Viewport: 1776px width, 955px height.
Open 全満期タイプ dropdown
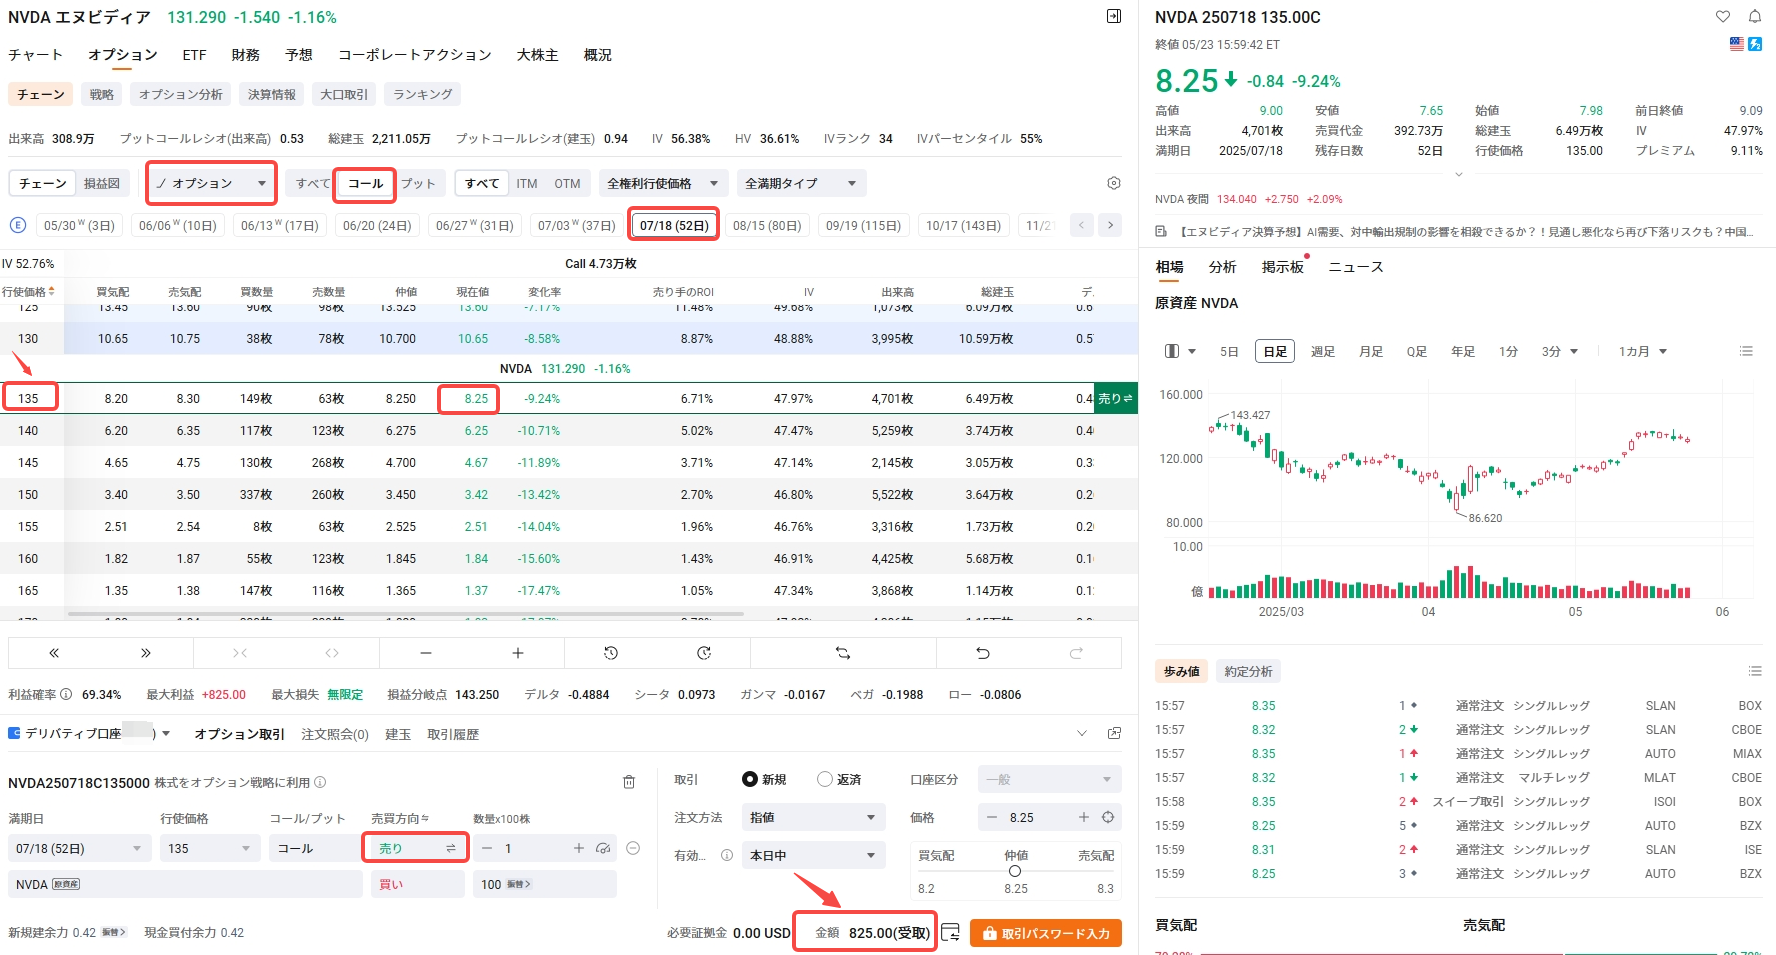[x=801, y=183]
